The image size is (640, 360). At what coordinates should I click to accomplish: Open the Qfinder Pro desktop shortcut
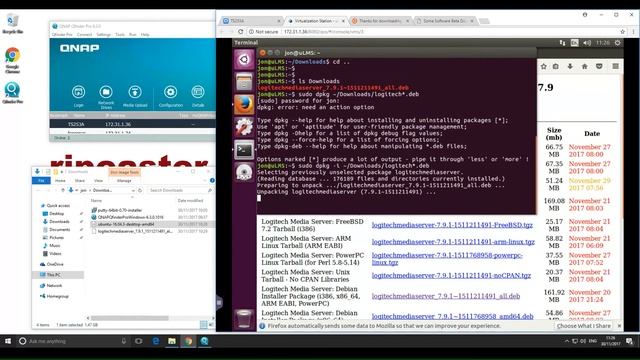13,93
